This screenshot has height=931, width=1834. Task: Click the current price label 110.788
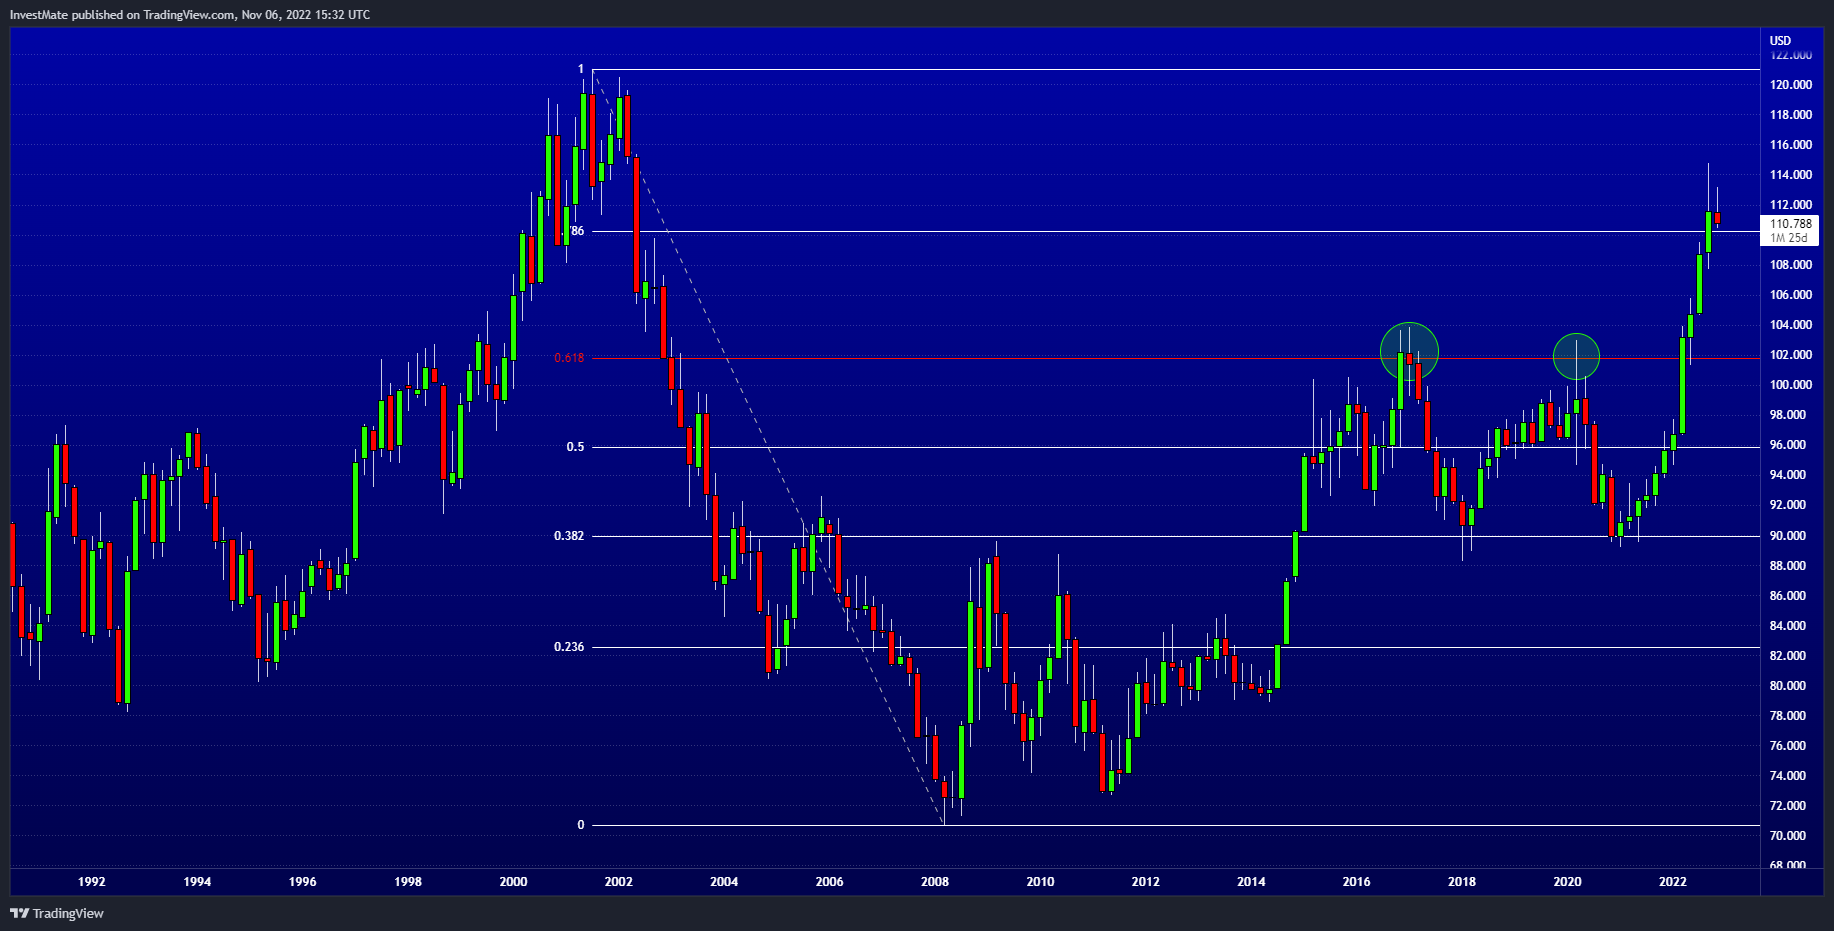(x=1790, y=224)
